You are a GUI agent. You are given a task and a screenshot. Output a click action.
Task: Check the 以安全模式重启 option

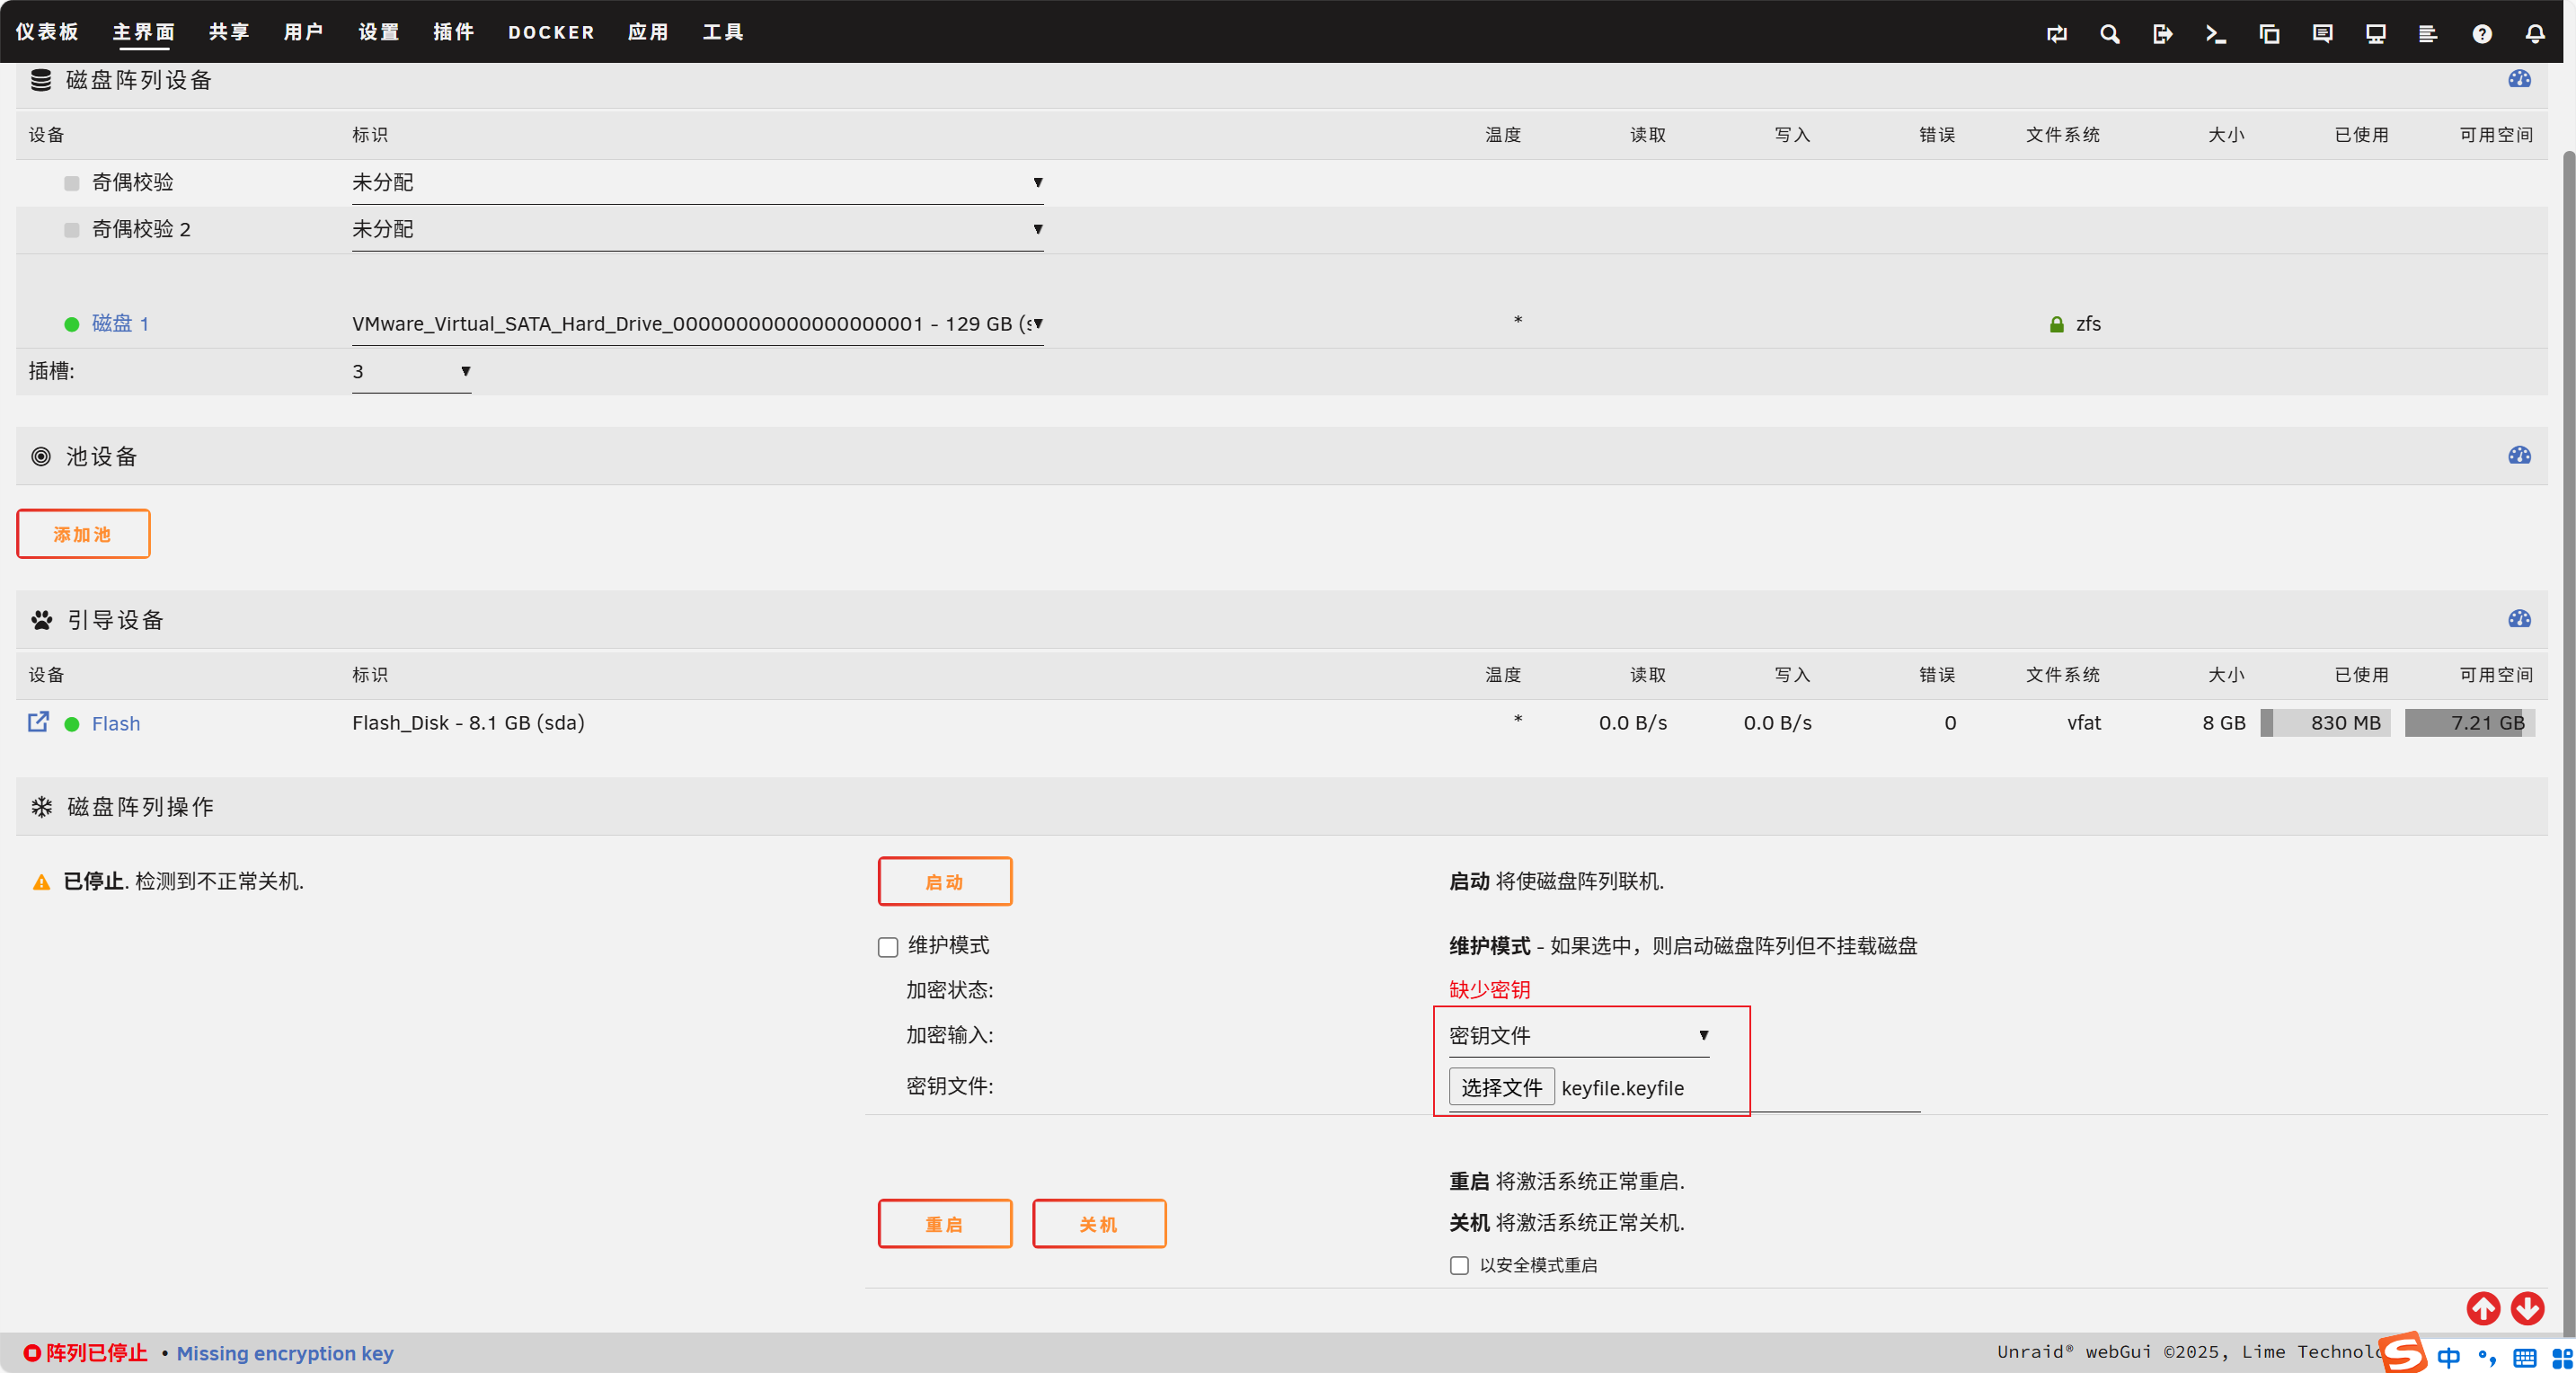point(1459,1265)
